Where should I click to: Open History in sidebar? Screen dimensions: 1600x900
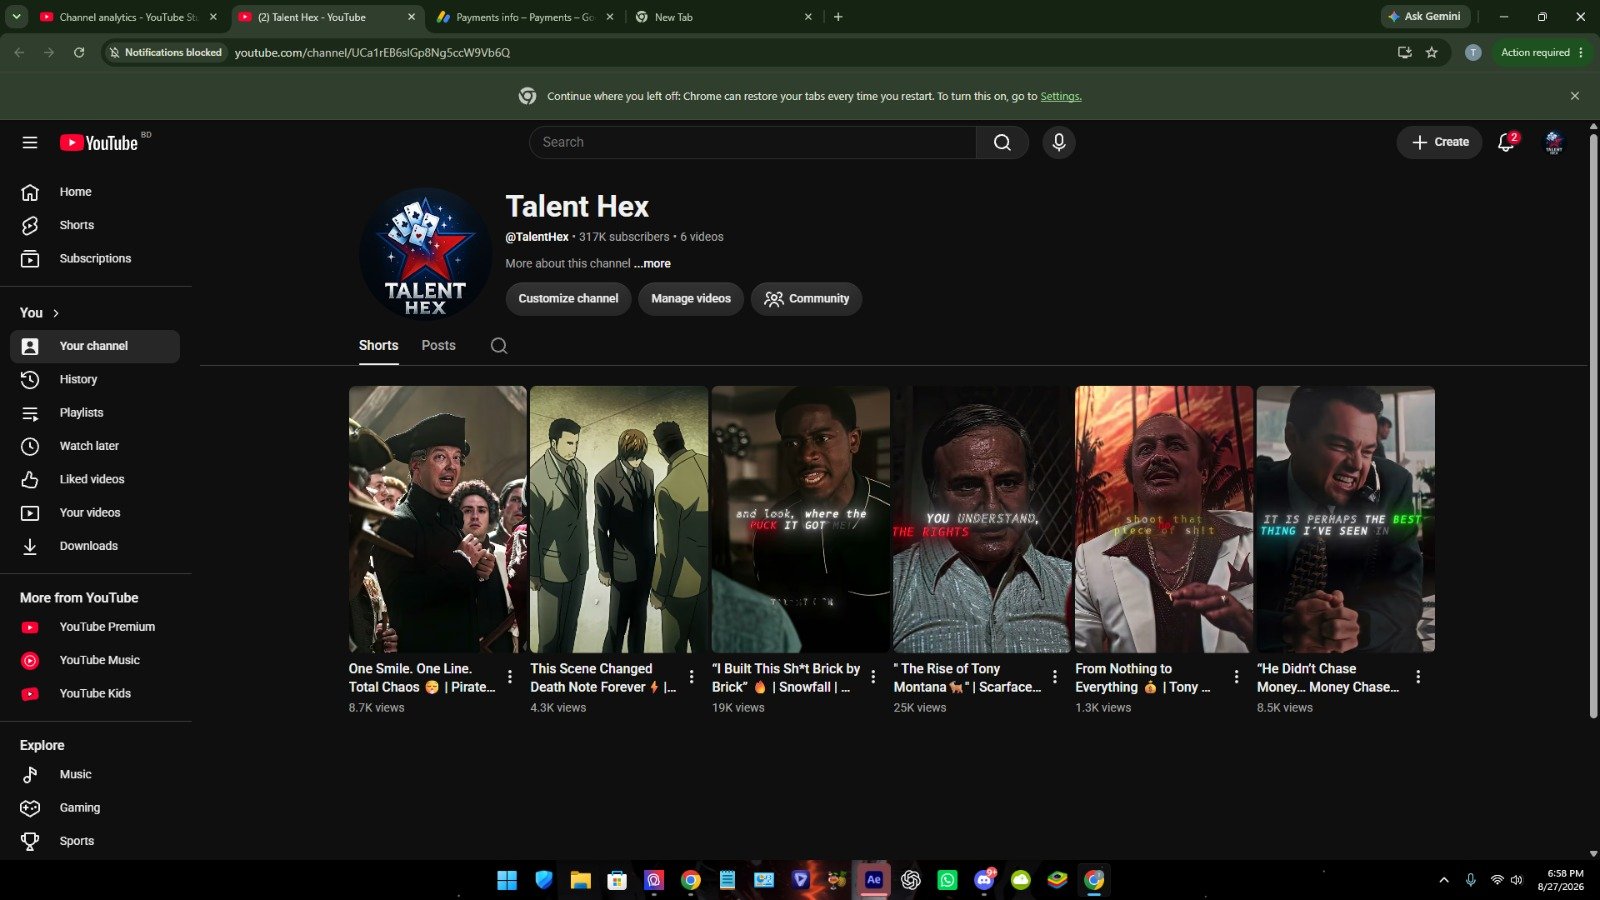click(95, 379)
